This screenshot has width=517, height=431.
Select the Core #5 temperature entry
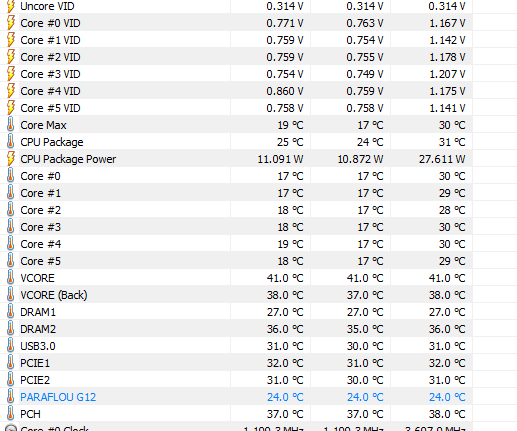point(236,261)
